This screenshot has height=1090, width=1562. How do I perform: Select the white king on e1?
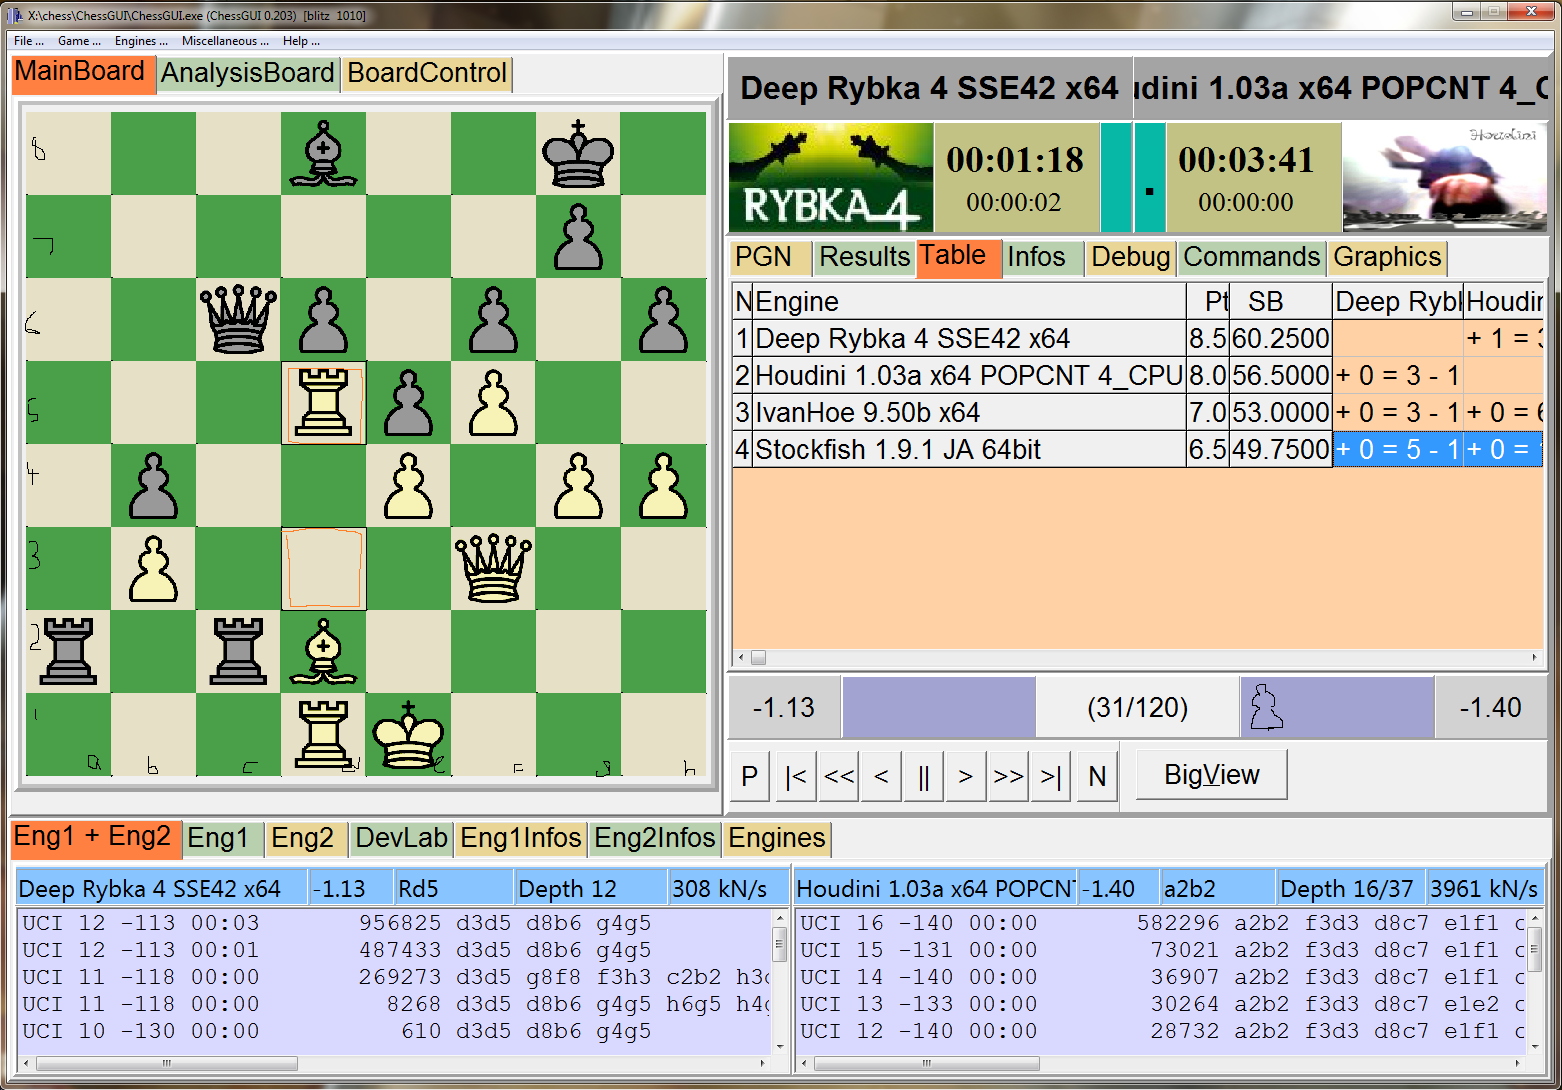(408, 735)
